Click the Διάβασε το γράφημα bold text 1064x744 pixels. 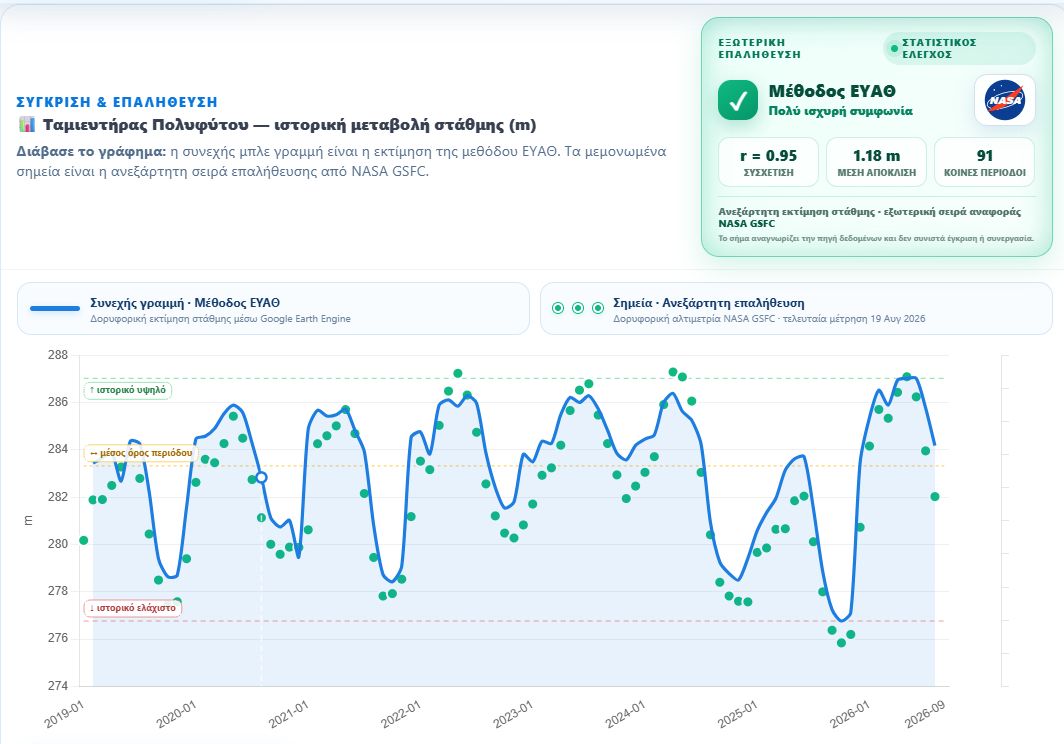tap(91, 151)
